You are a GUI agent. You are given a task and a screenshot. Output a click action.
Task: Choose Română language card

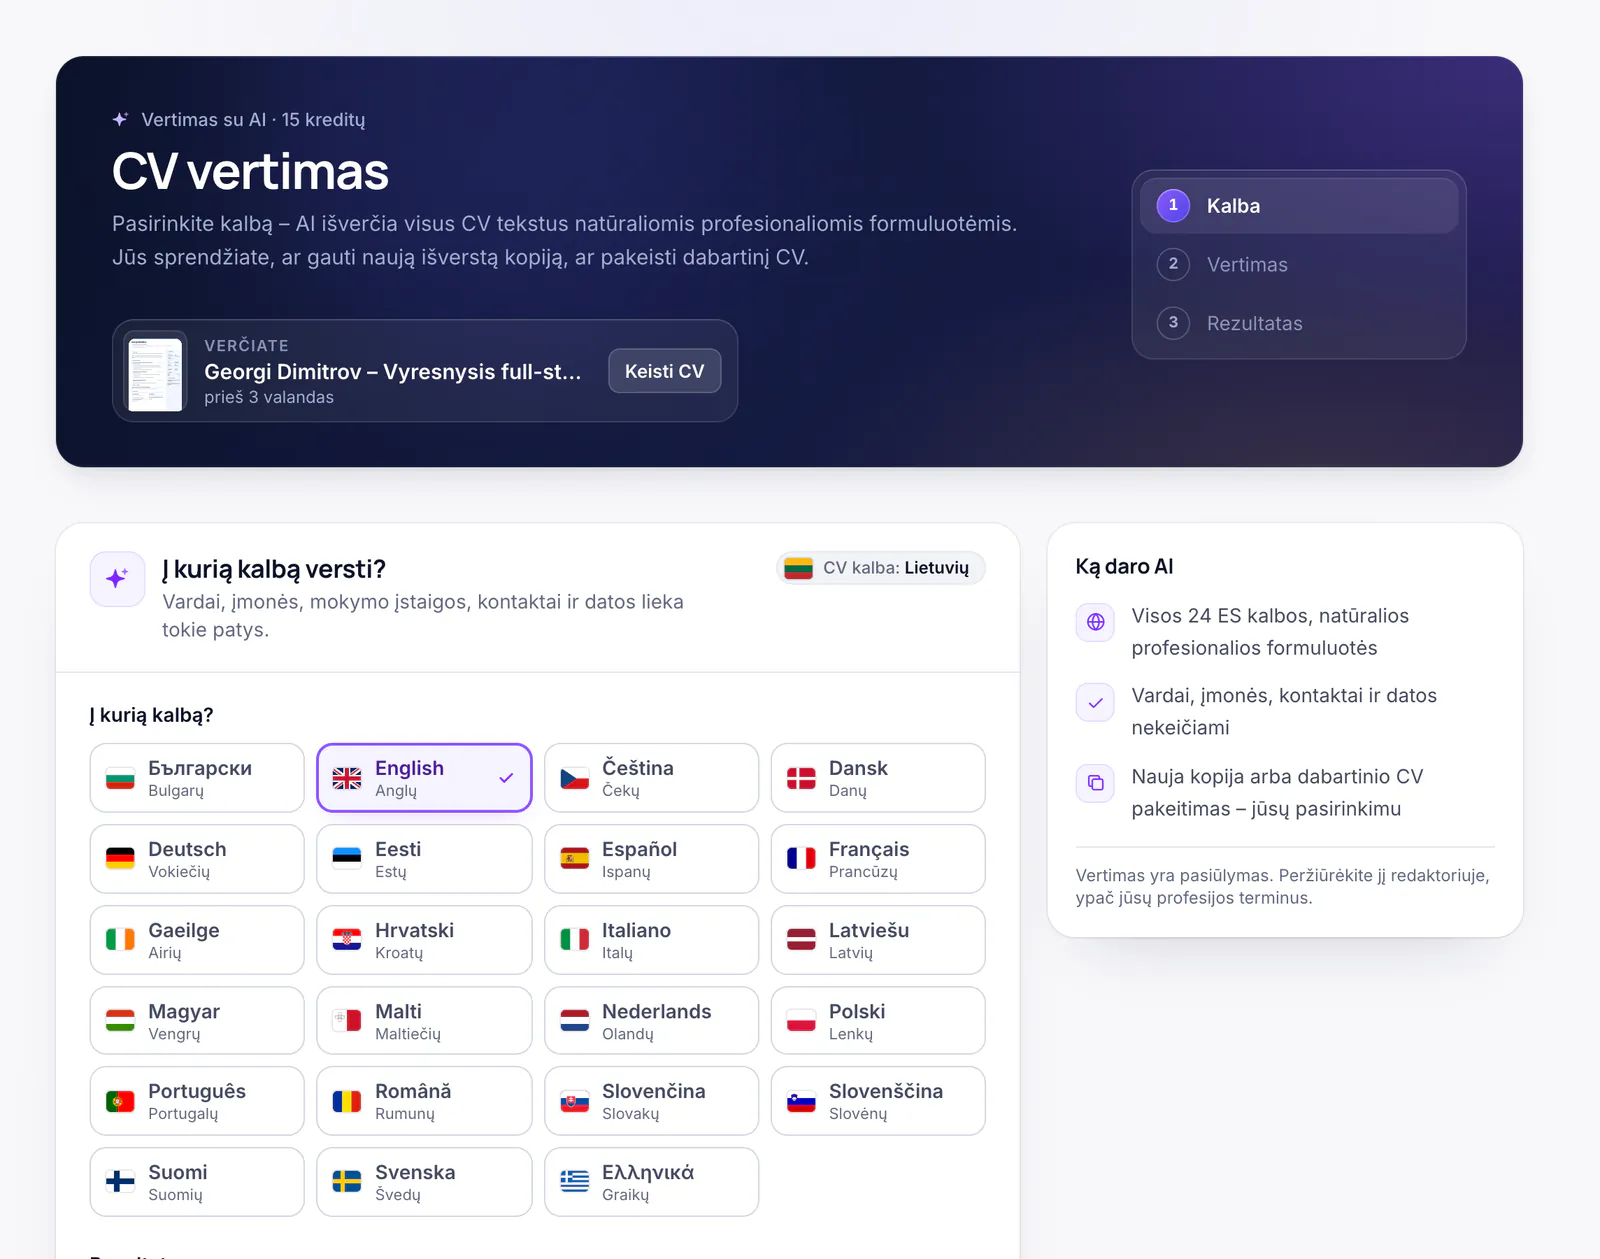coord(424,1101)
